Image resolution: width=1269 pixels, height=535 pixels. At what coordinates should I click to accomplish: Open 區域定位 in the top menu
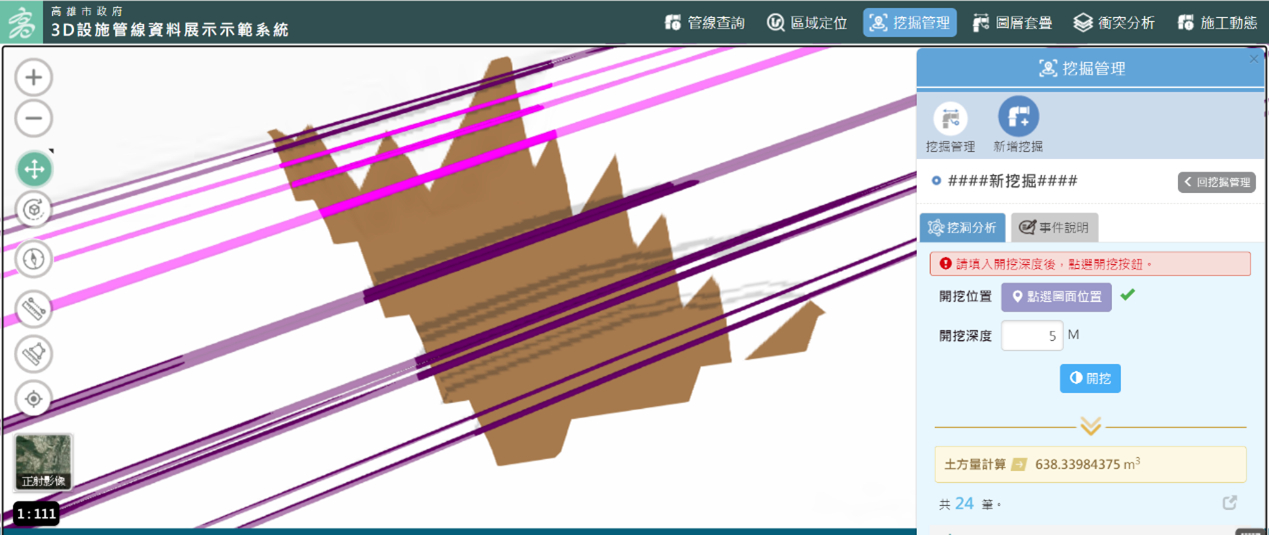pyautogui.click(x=807, y=22)
